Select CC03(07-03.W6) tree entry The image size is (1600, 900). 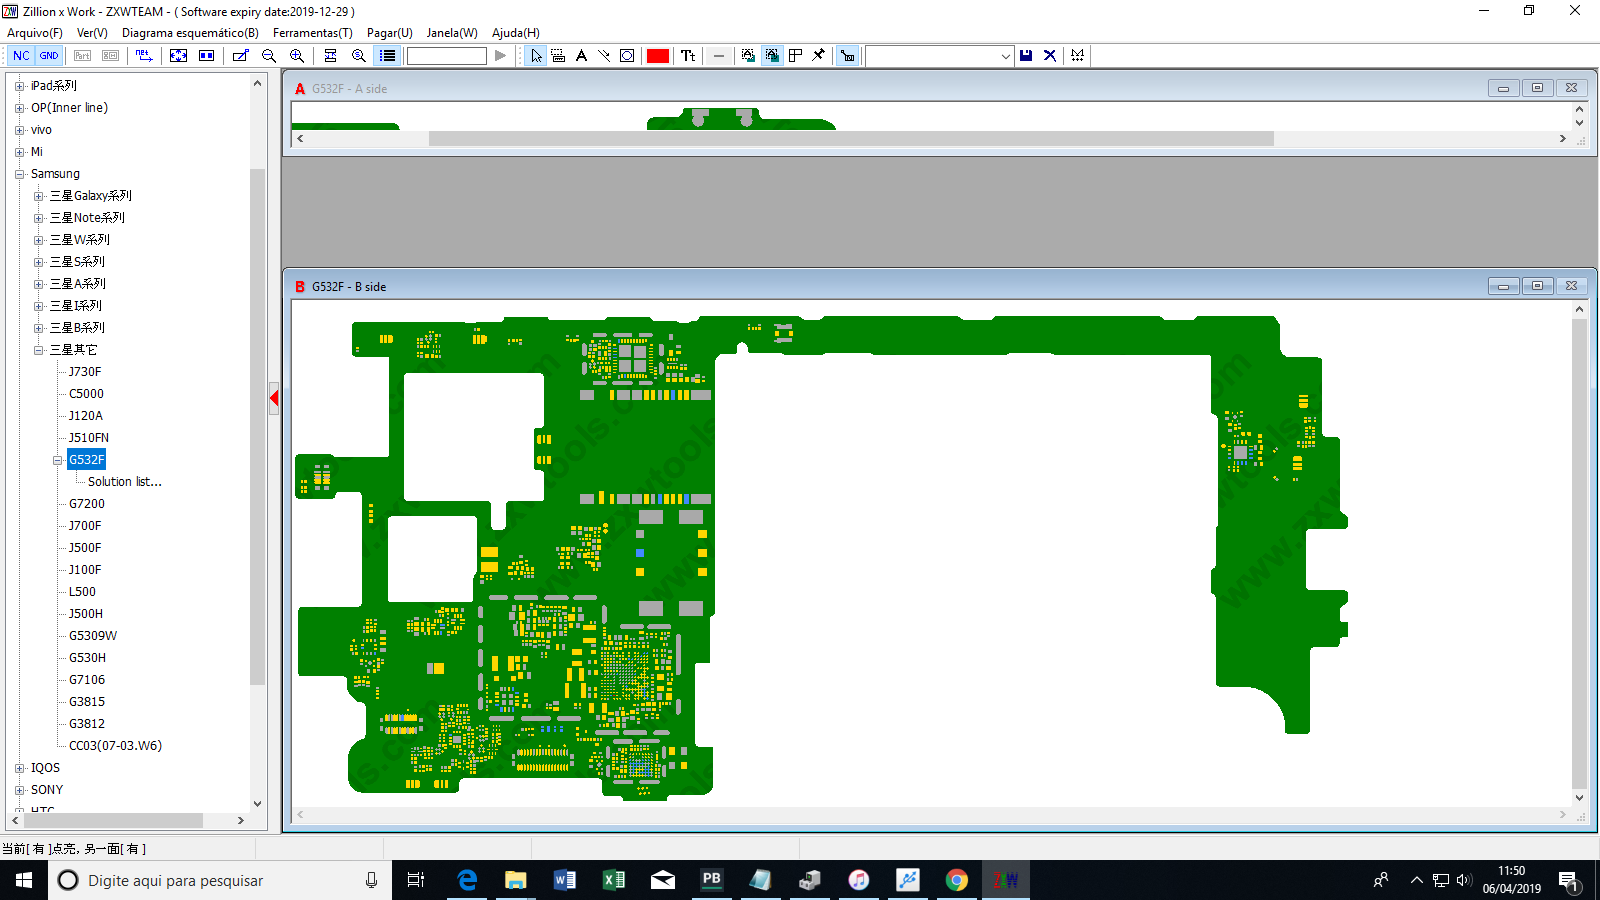click(115, 746)
